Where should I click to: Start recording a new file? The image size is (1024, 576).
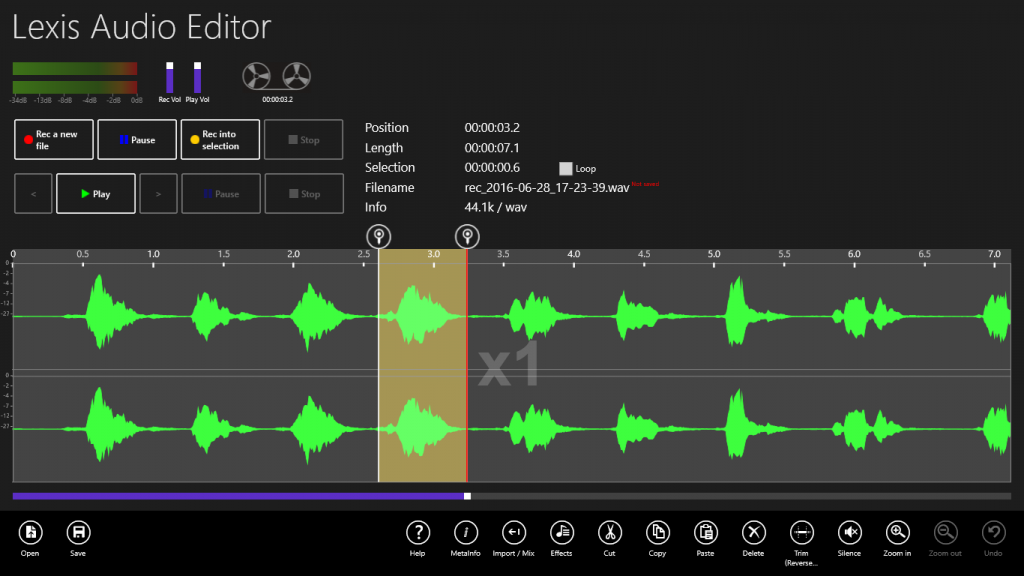(53, 139)
